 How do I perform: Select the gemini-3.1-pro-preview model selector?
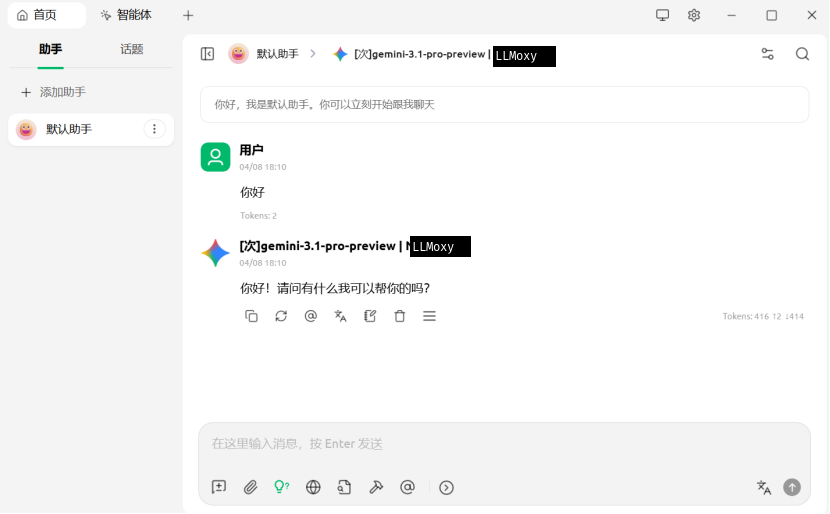[444, 55]
